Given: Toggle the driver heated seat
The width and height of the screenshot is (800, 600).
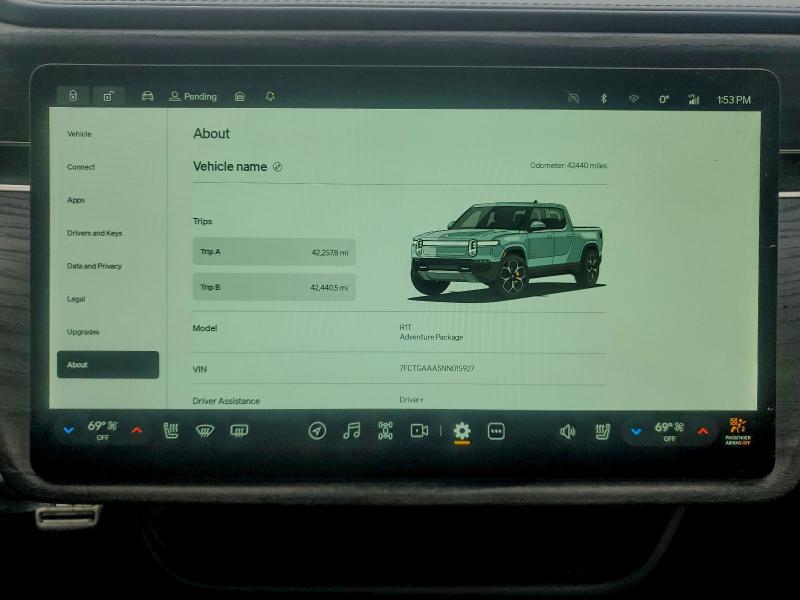Looking at the screenshot, I should 171,431.
